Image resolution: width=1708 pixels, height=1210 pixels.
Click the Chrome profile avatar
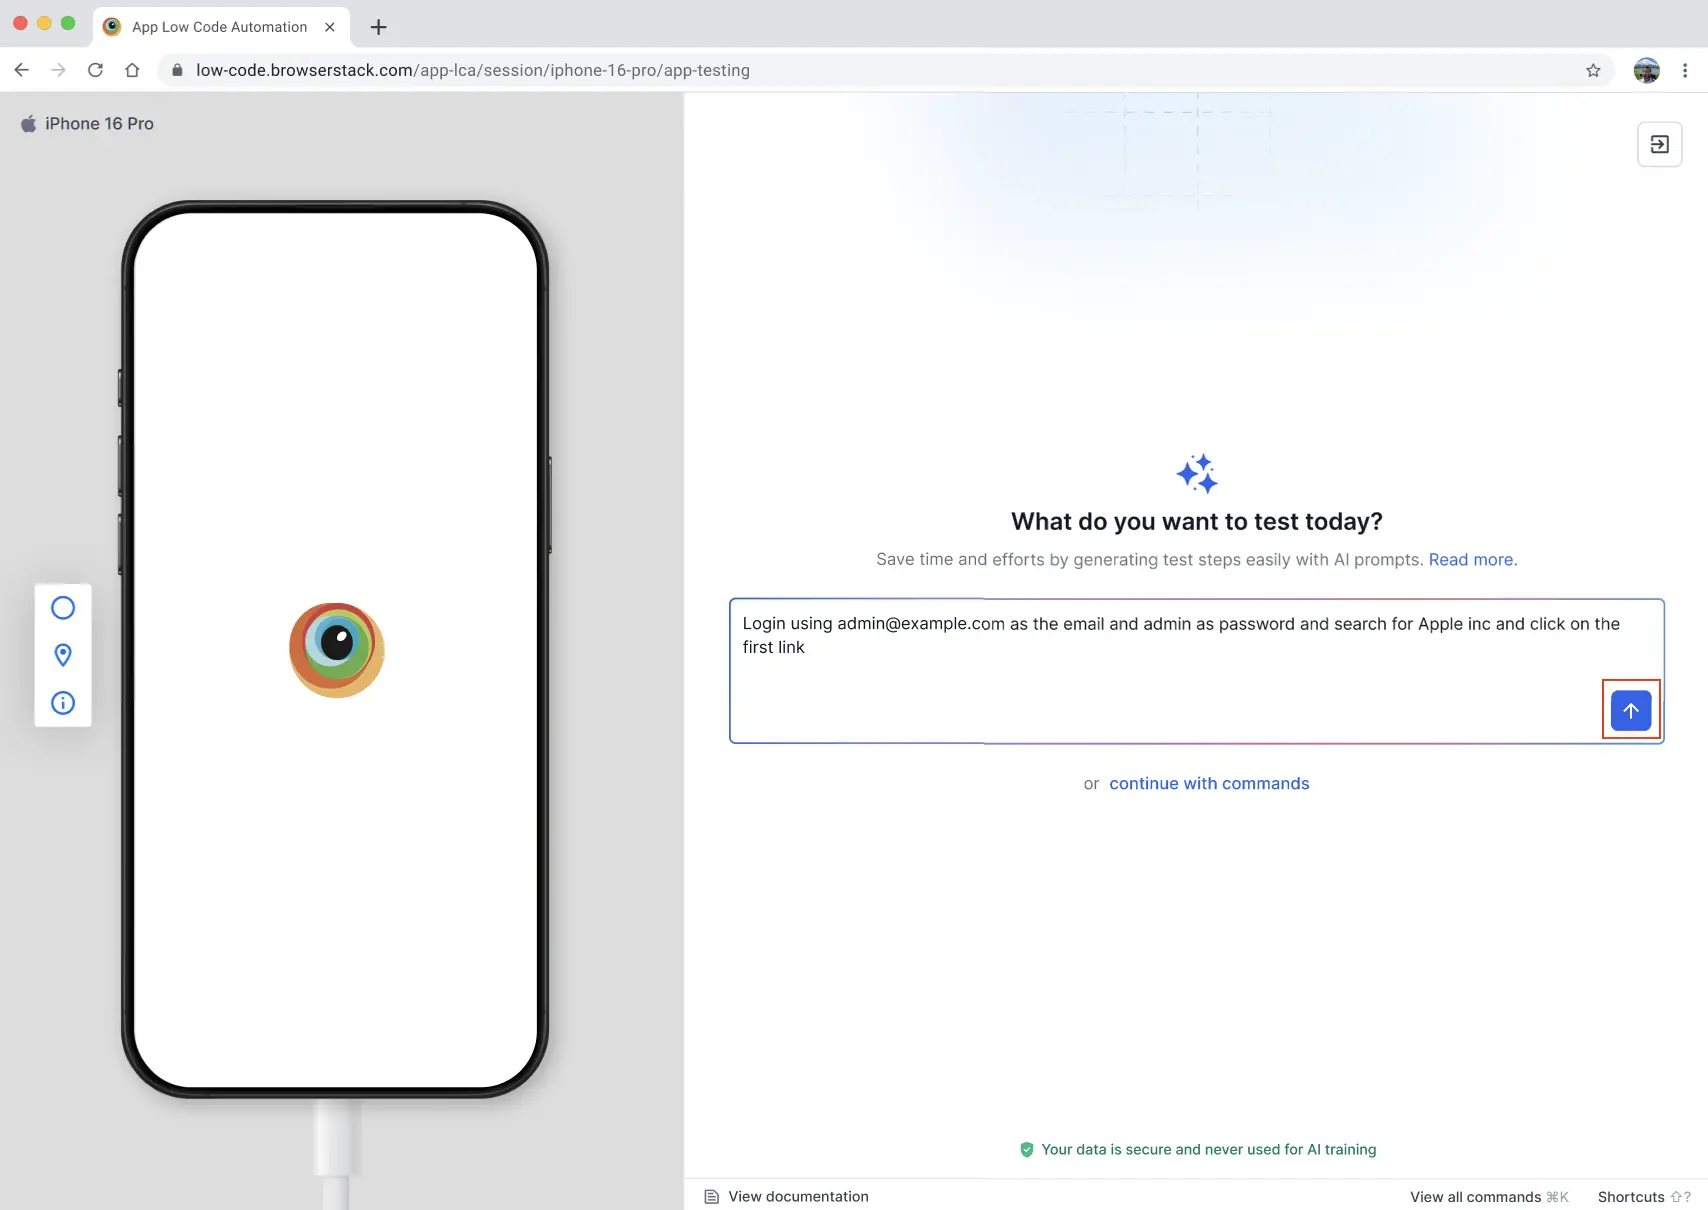1646,70
